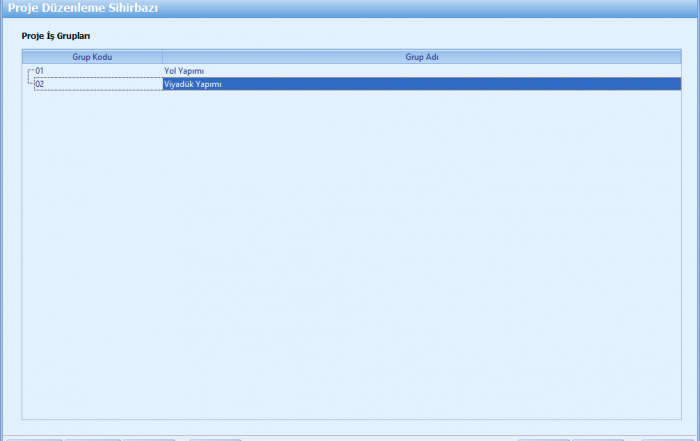Click the Yol Yapımı group name cell
This screenshot has width=700, height=441.
tap(184, 71)
